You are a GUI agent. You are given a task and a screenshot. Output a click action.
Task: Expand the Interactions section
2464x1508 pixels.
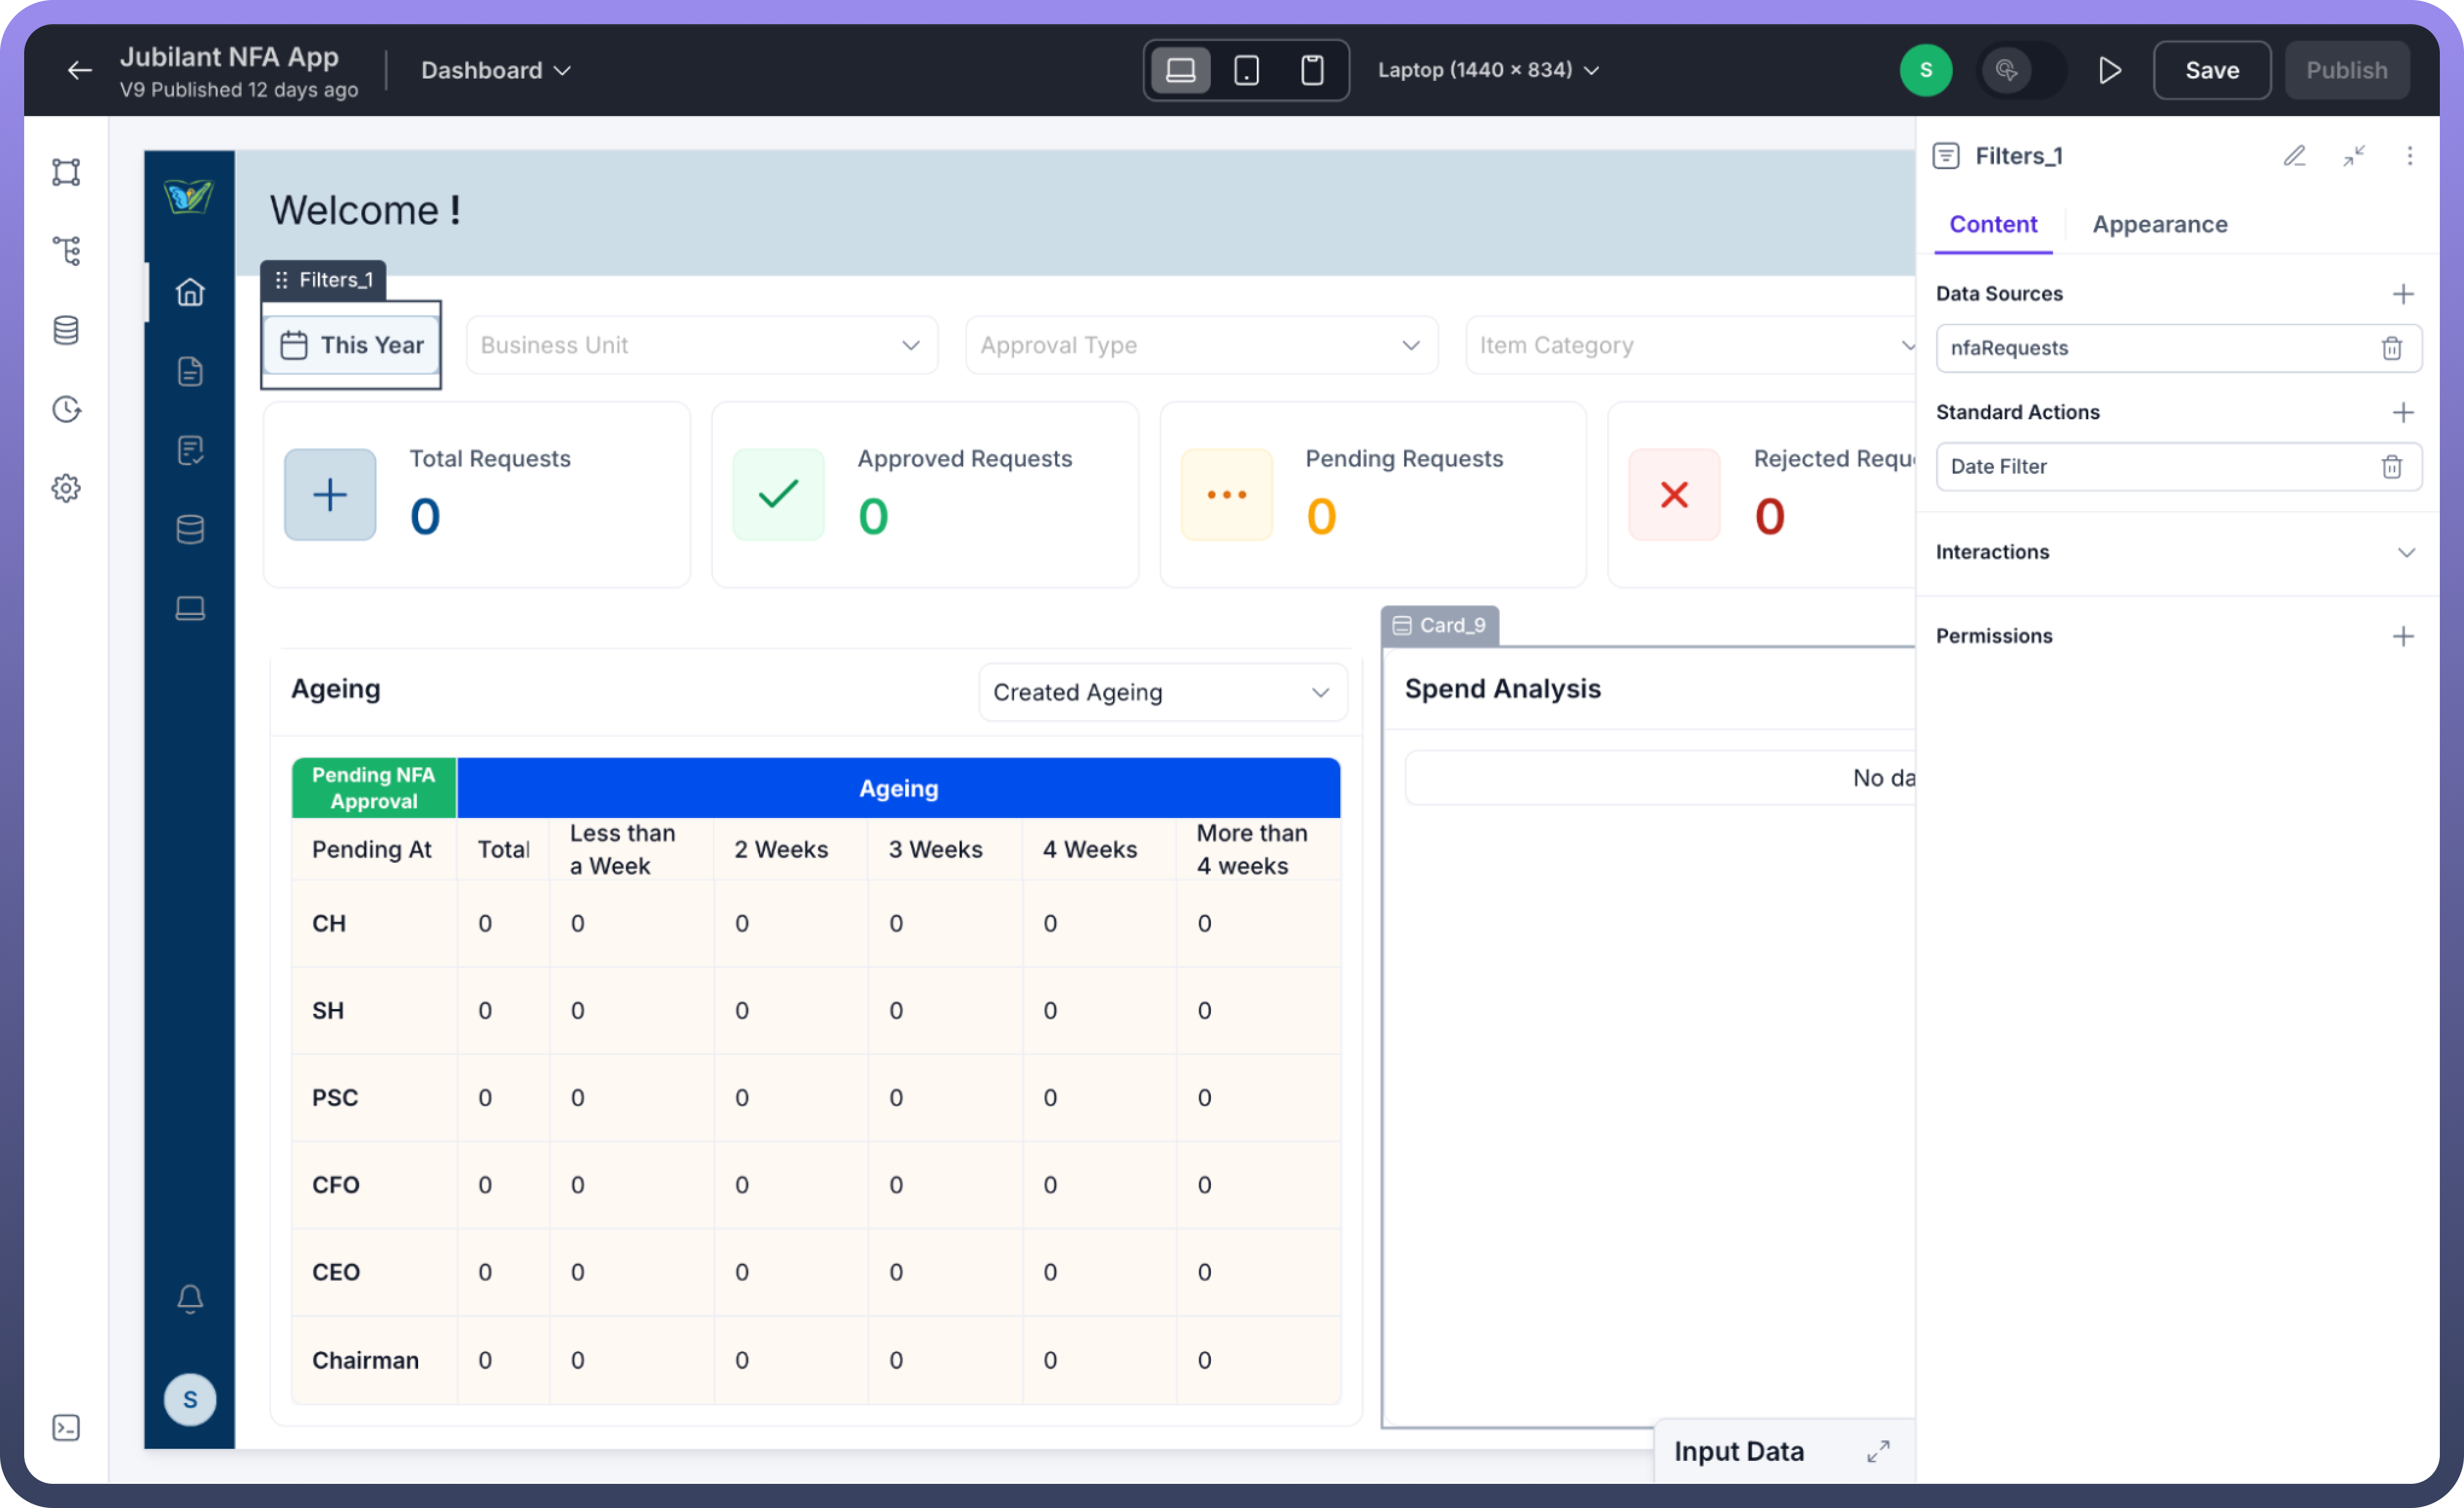(x=2405, y=552)
